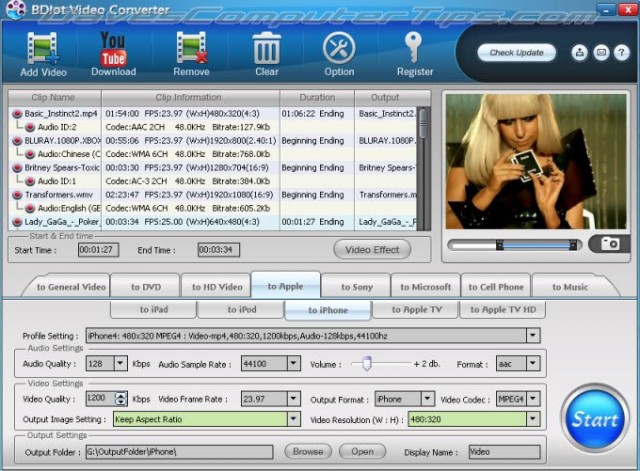The width and height of the screenshot is (640, 471).
Task: Choose the to iPad sub-tab
Action: (153, 309)
